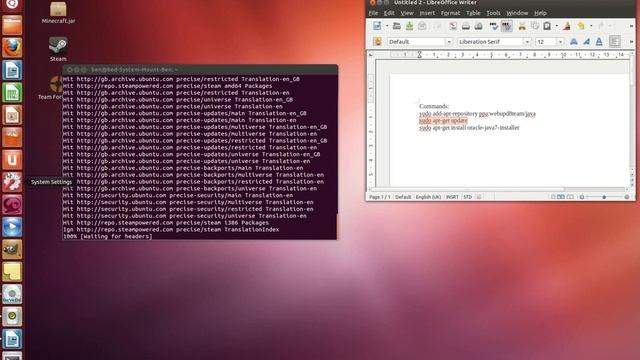Click the Cut scissors icon
Screen dimensions: 640x360
pyautogui.click(x=522, y=27)
